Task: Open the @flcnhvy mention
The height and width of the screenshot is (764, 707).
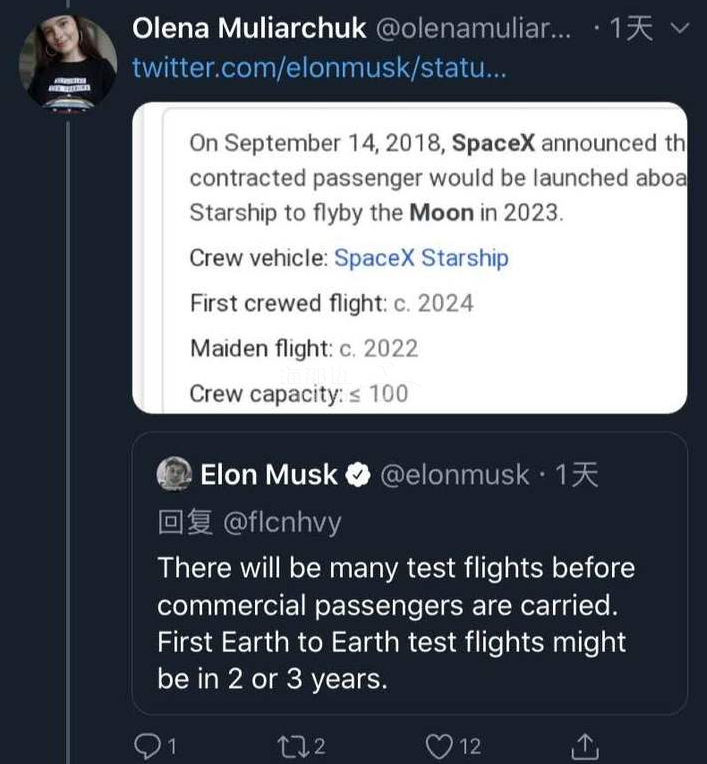Action: (x=282, y=523)
